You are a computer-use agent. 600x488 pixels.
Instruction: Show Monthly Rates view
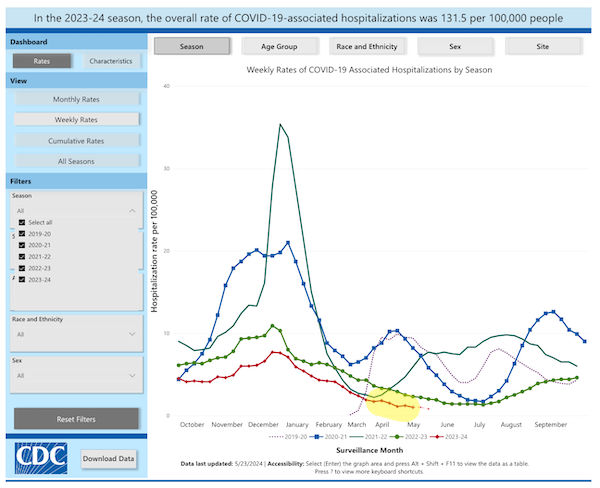(77, 99)
